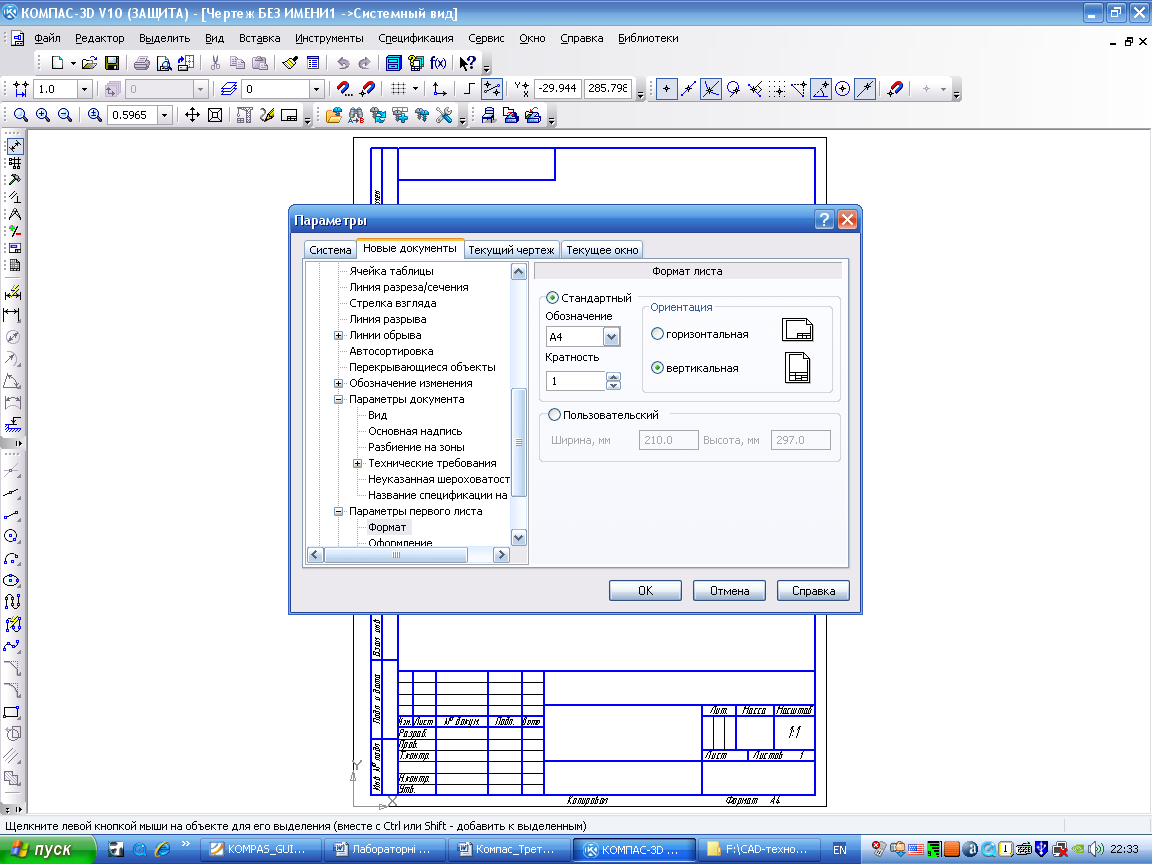Open the f(x) variables icon
The image size is (1152, 864).
point(439,63)
